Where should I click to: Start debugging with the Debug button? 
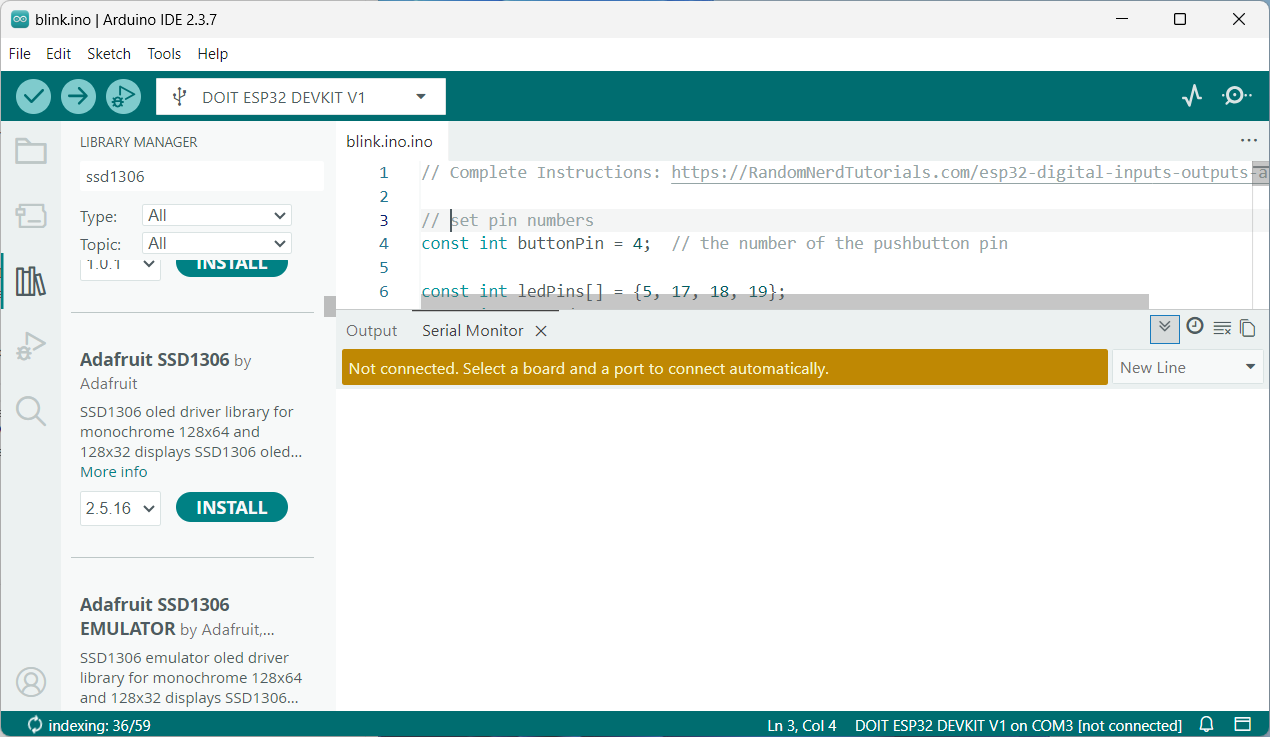(123, 96)
